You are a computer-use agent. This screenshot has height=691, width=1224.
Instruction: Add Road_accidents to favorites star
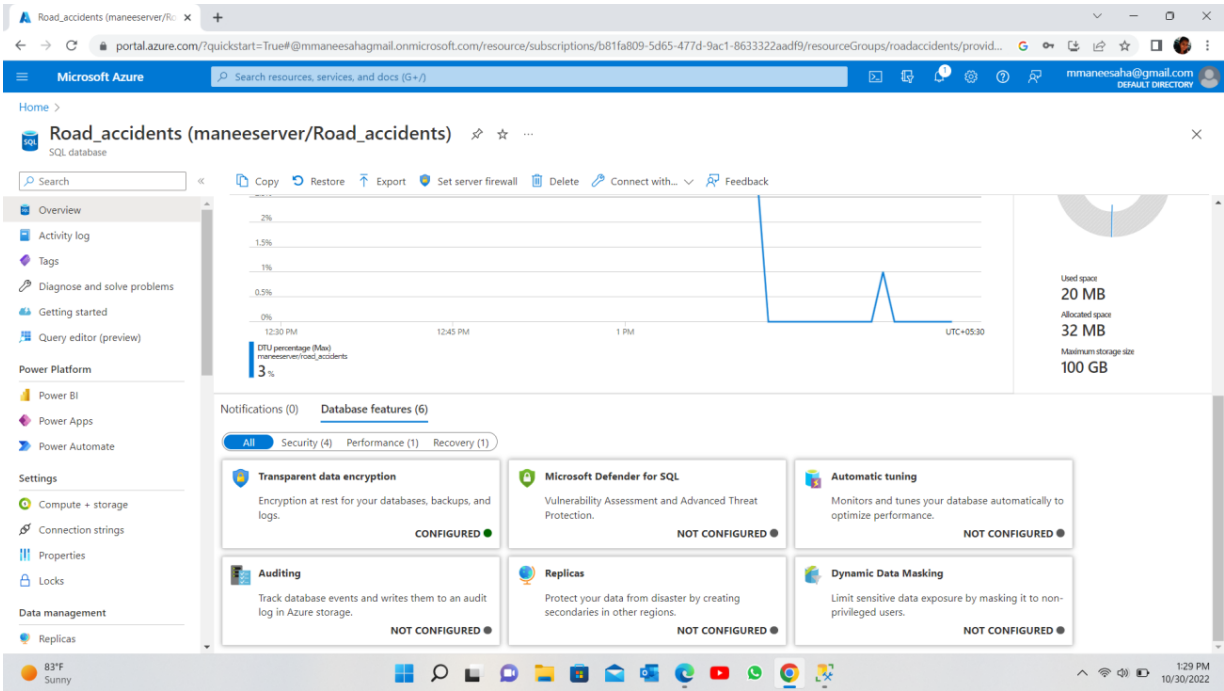click(503, 134)
